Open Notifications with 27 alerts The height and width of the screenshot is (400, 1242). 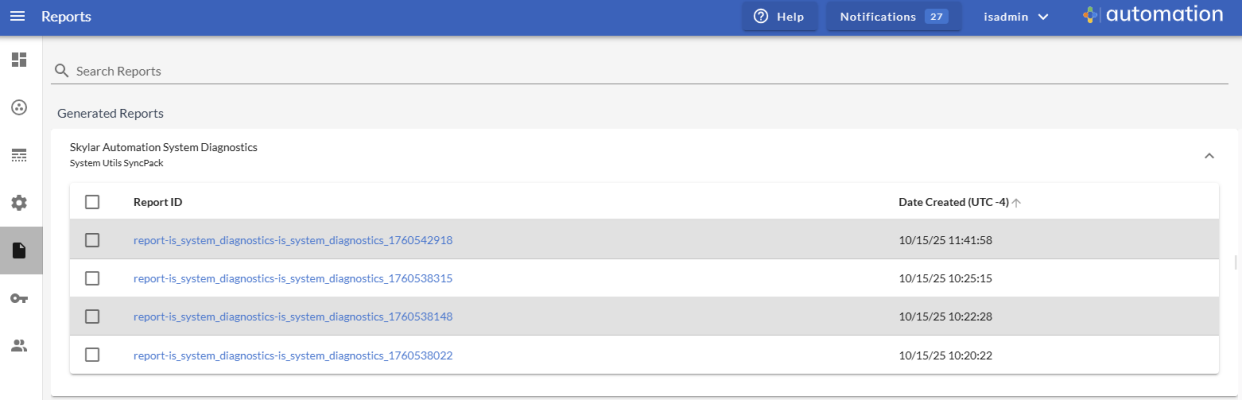[x=893, y=17]
